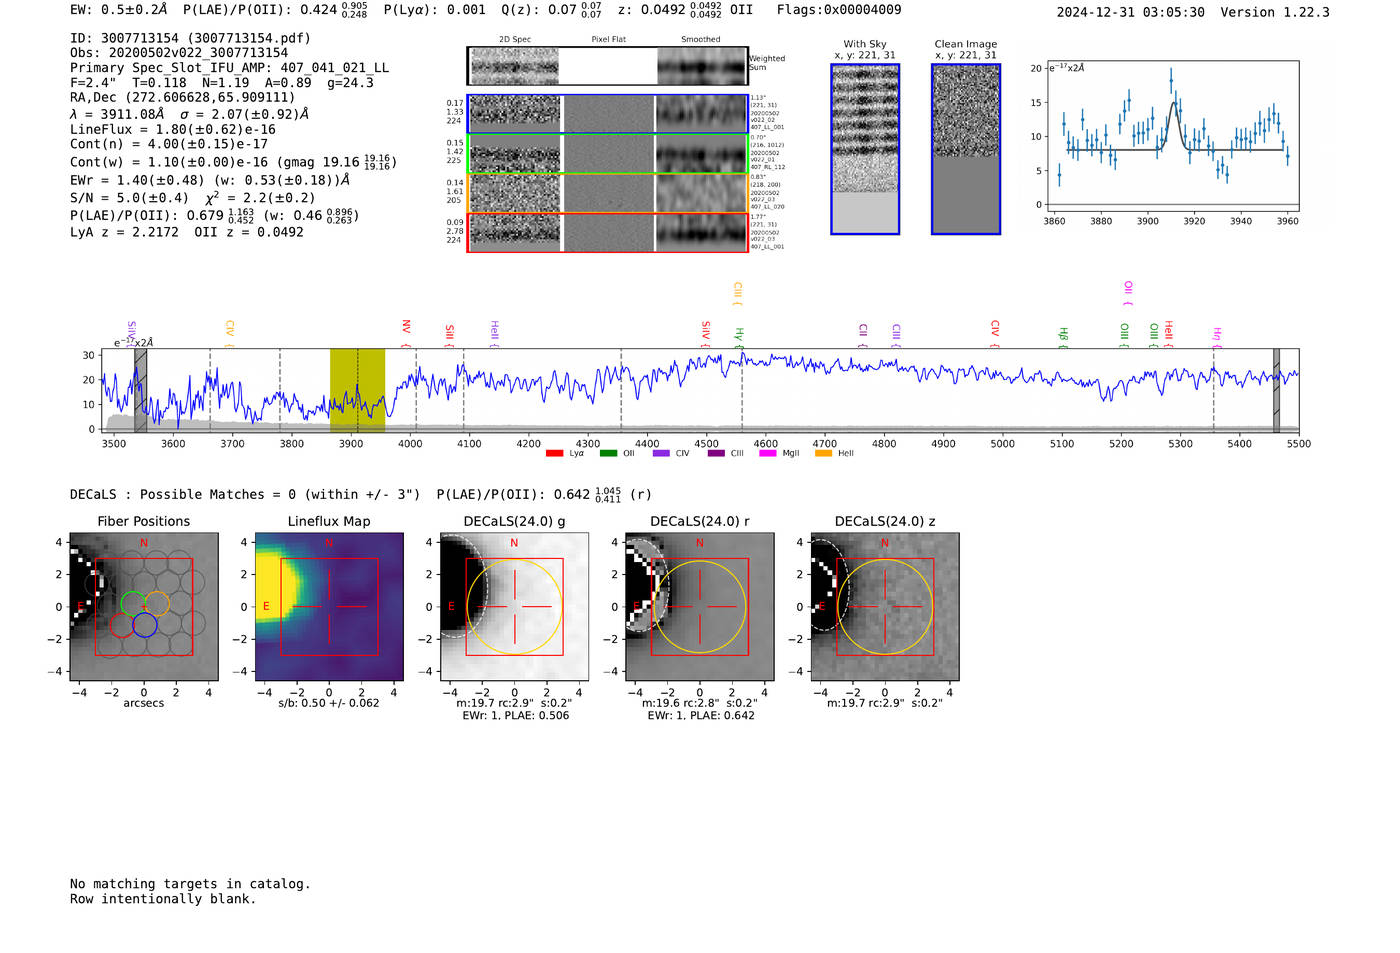Click the Obs: 20200502v022_3007713154 line
1400x953 pixels.
click(x=179, y=53)
